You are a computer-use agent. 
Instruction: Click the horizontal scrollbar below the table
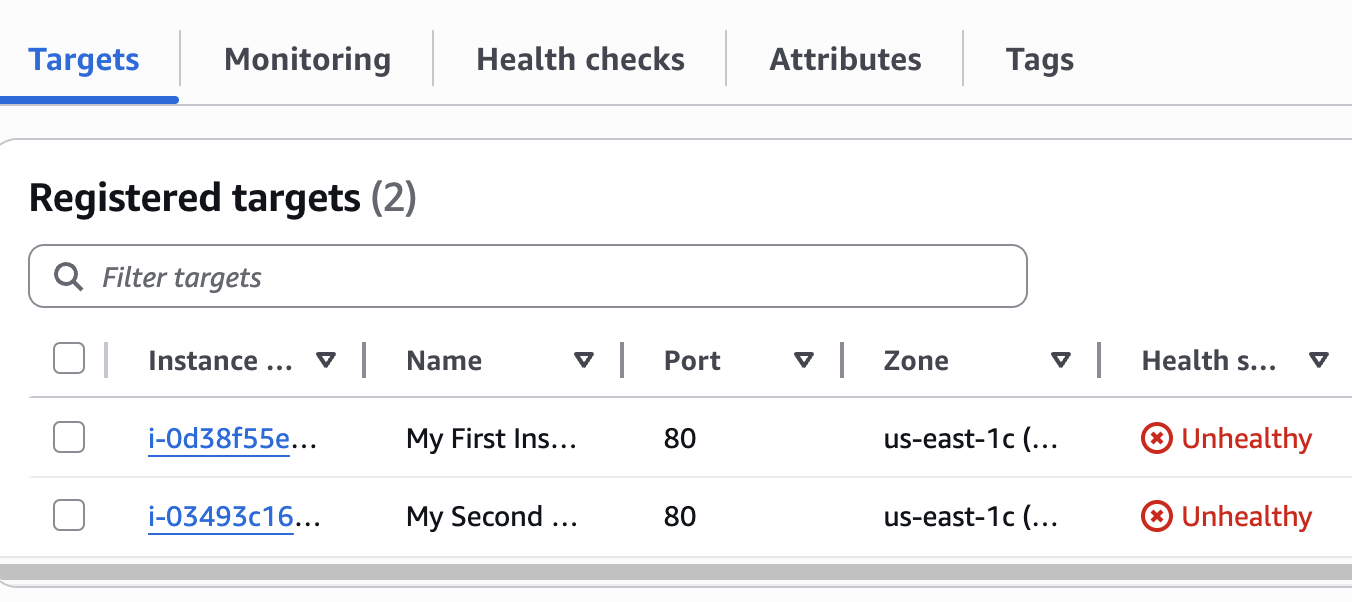pos(676,572)
